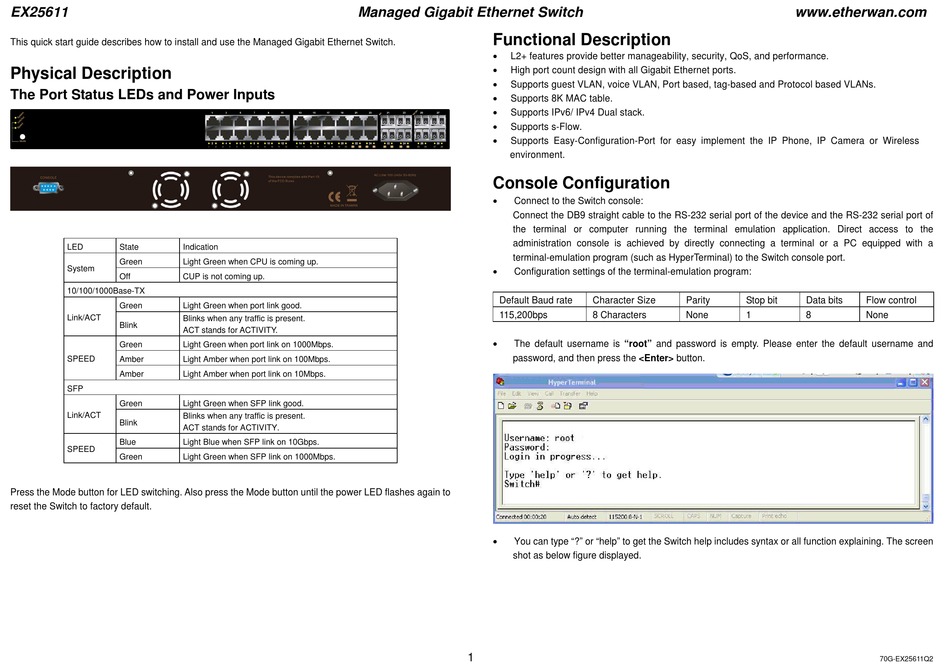The width and height of the screenshot is (950, 664).
Task: Click the 'EX25611' model name in header
Action: pos(40,12)
